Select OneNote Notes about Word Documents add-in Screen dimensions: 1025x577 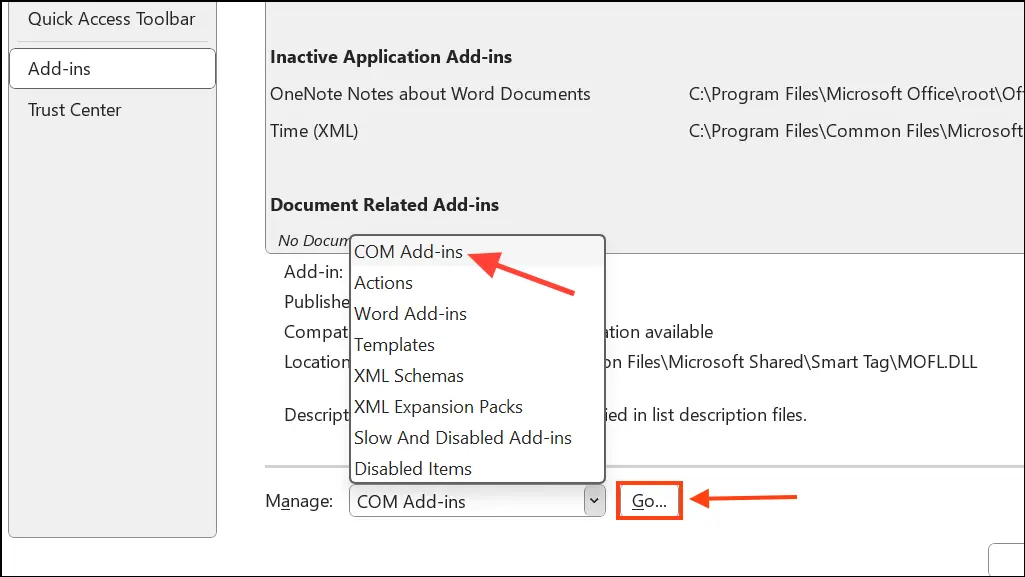pyautogui.click(x=430, y=94)
